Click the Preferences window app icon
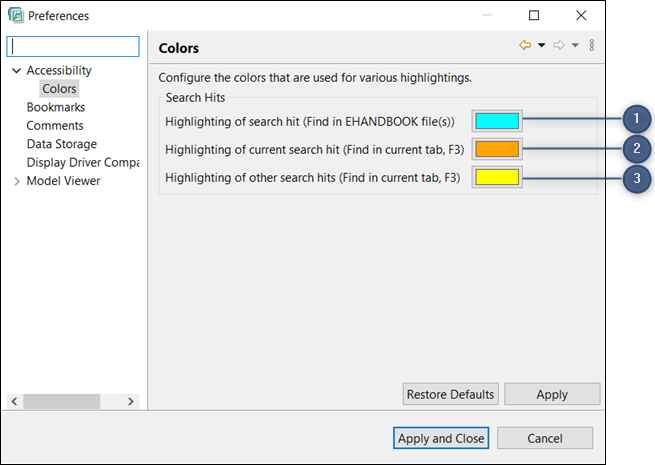The height and width of the screenshot is (465, 655). [14, 16]
